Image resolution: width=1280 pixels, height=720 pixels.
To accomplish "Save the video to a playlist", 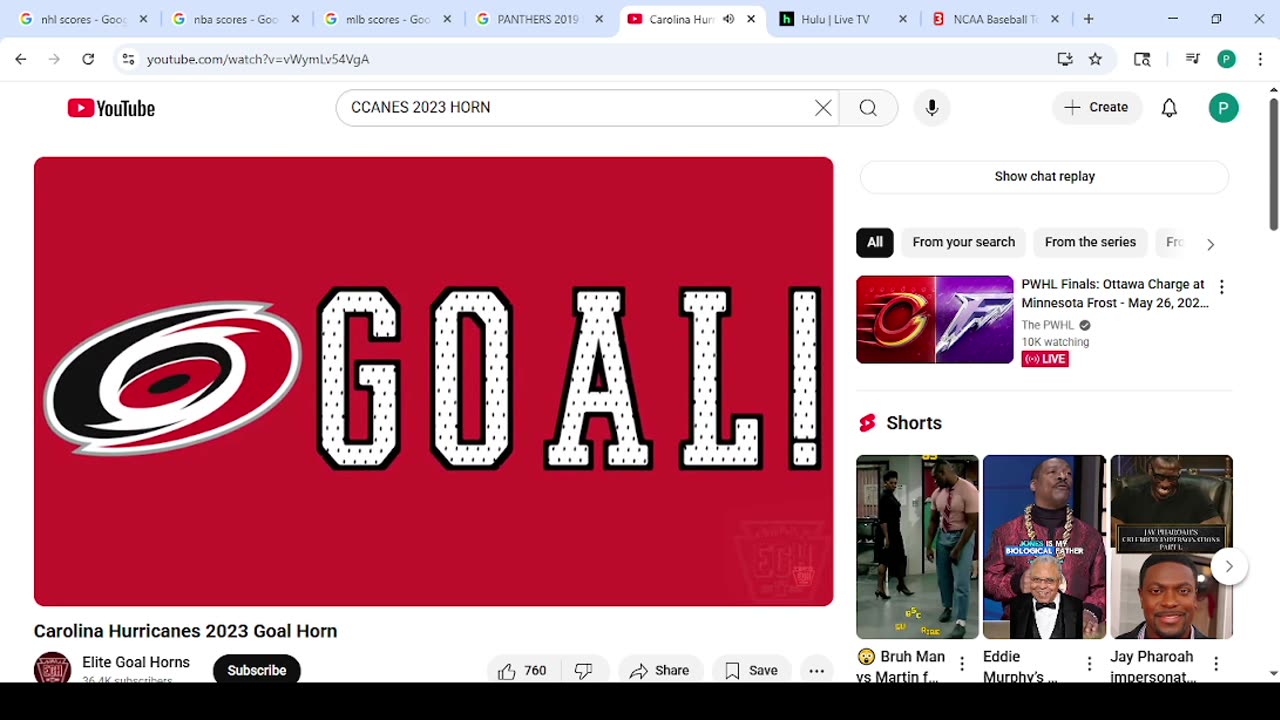I will 751,671.
